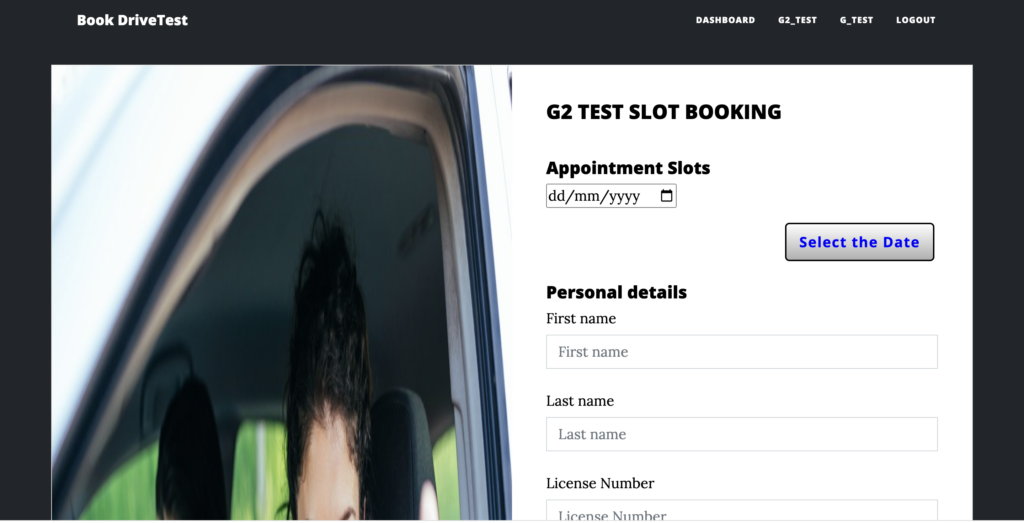Click the Book DriveTest brand logo

pyautogui.click(x=132, y=20)
